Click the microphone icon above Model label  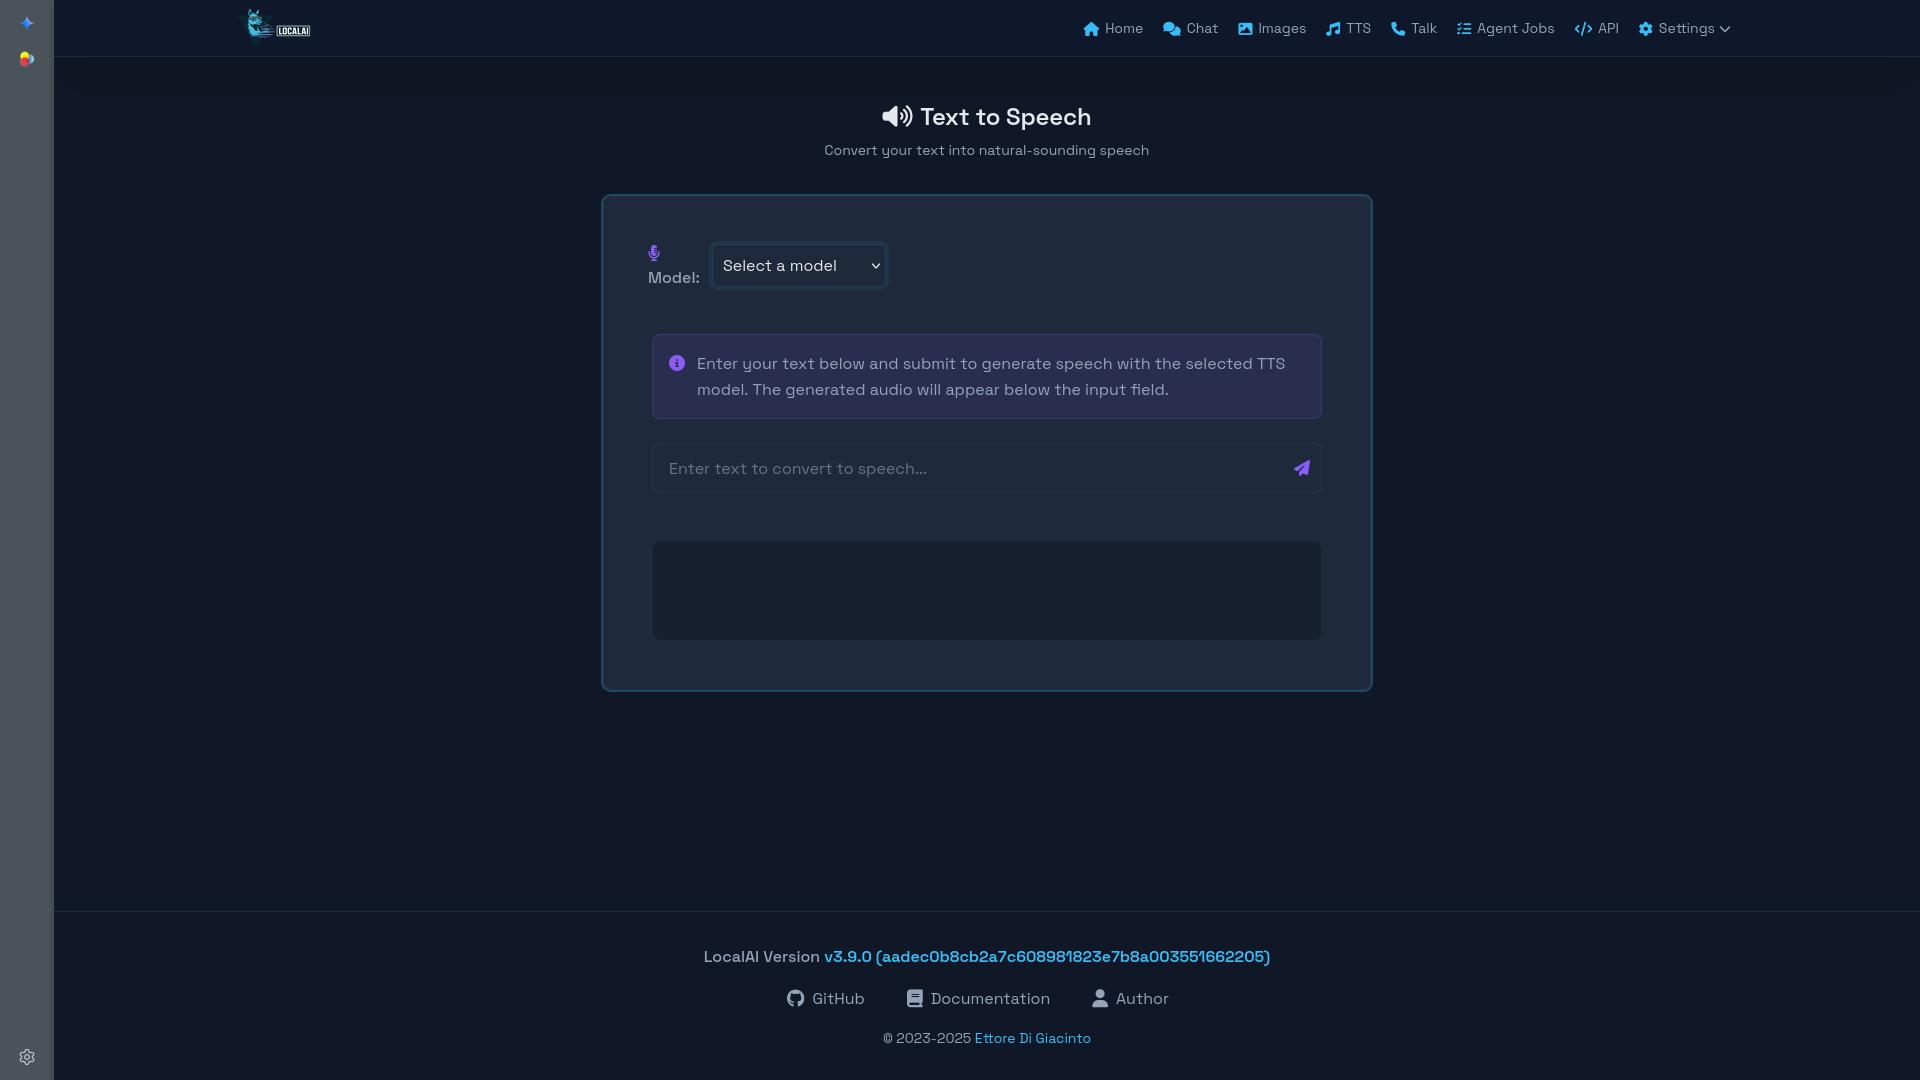[x=654, y=253]
